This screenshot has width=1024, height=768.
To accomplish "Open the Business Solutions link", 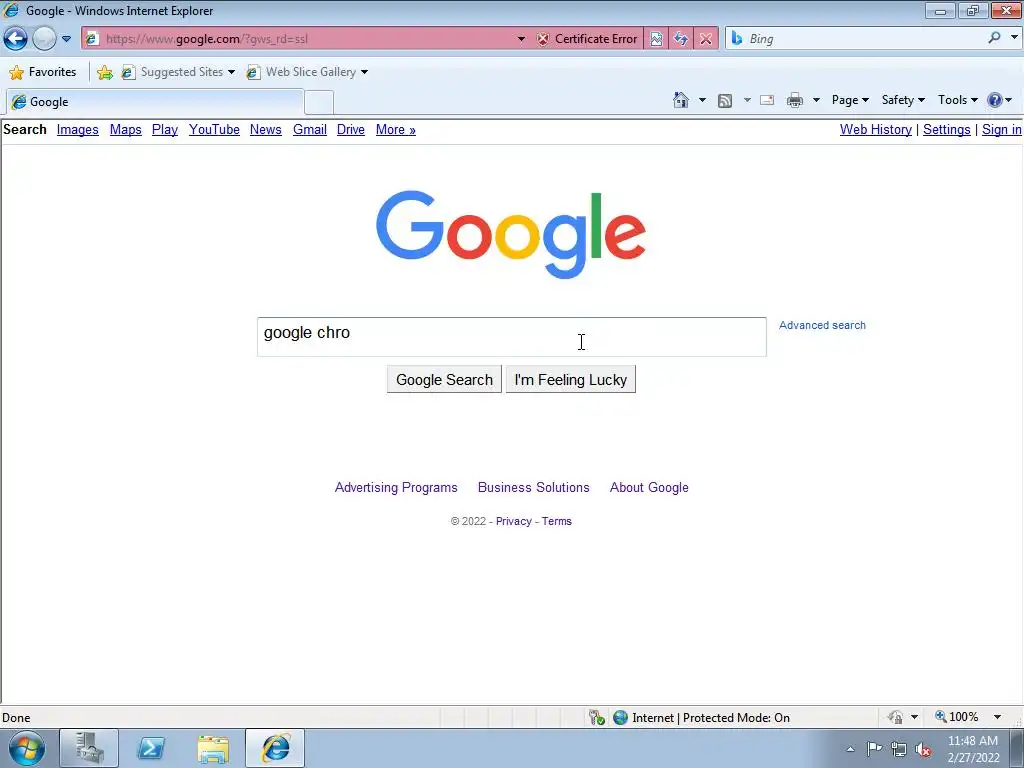I will coord(534,487).
